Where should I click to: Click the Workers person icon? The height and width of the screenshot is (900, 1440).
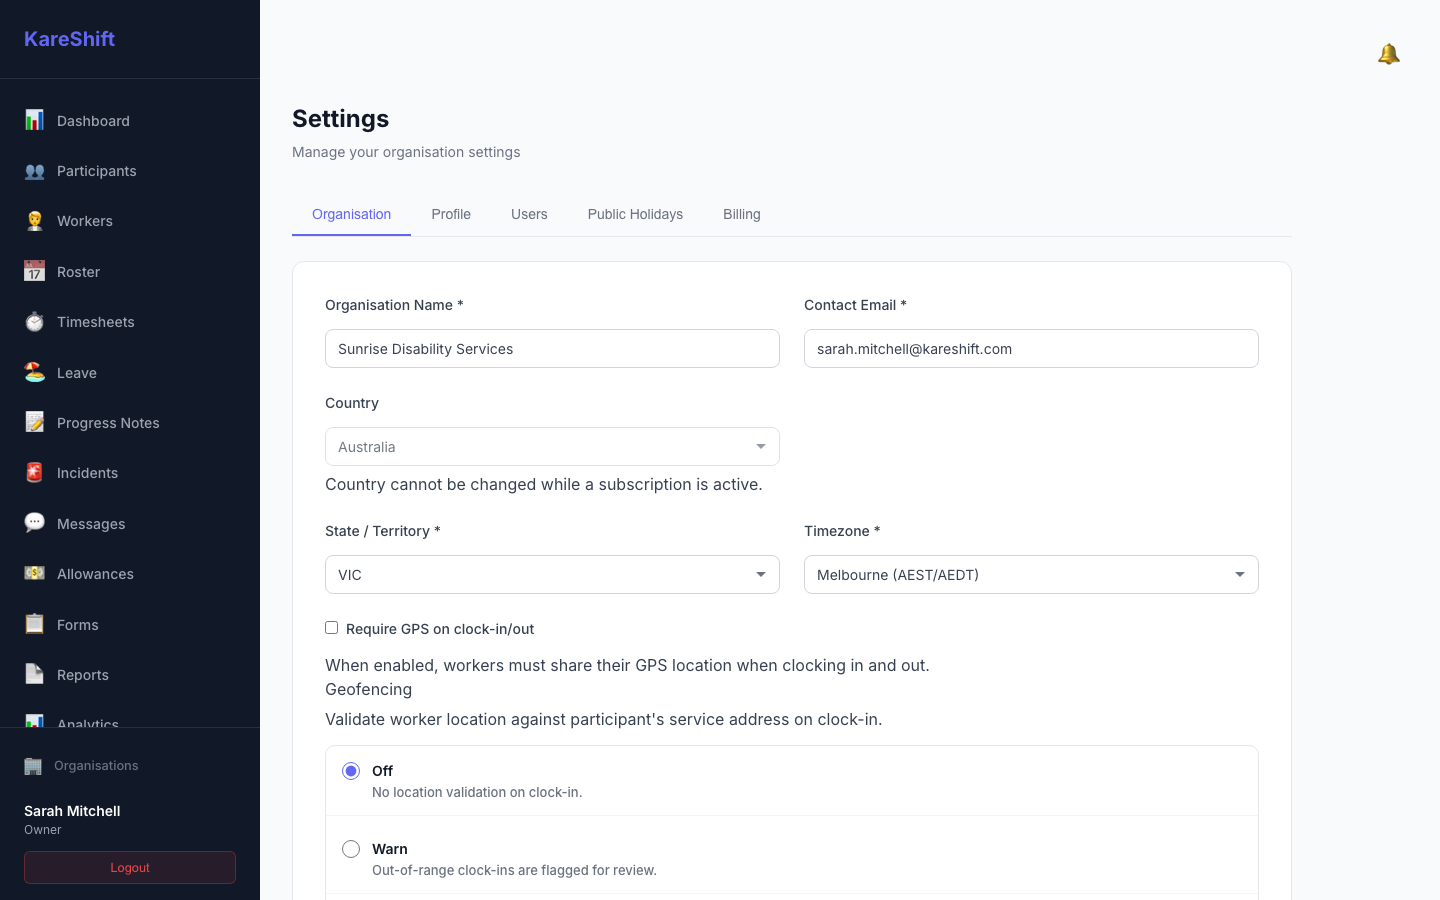(x=34, y=221)
